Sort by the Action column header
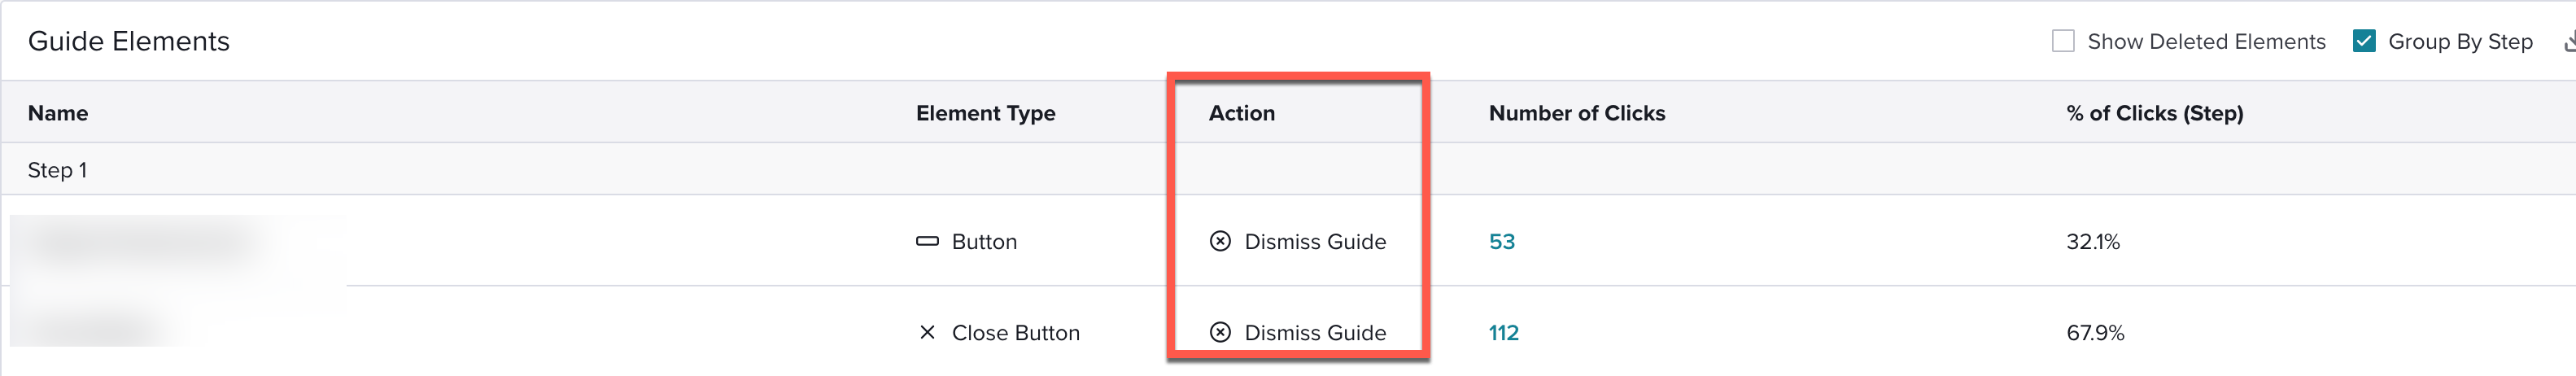Viewport: 2576px width, 376px height. 1241,113
